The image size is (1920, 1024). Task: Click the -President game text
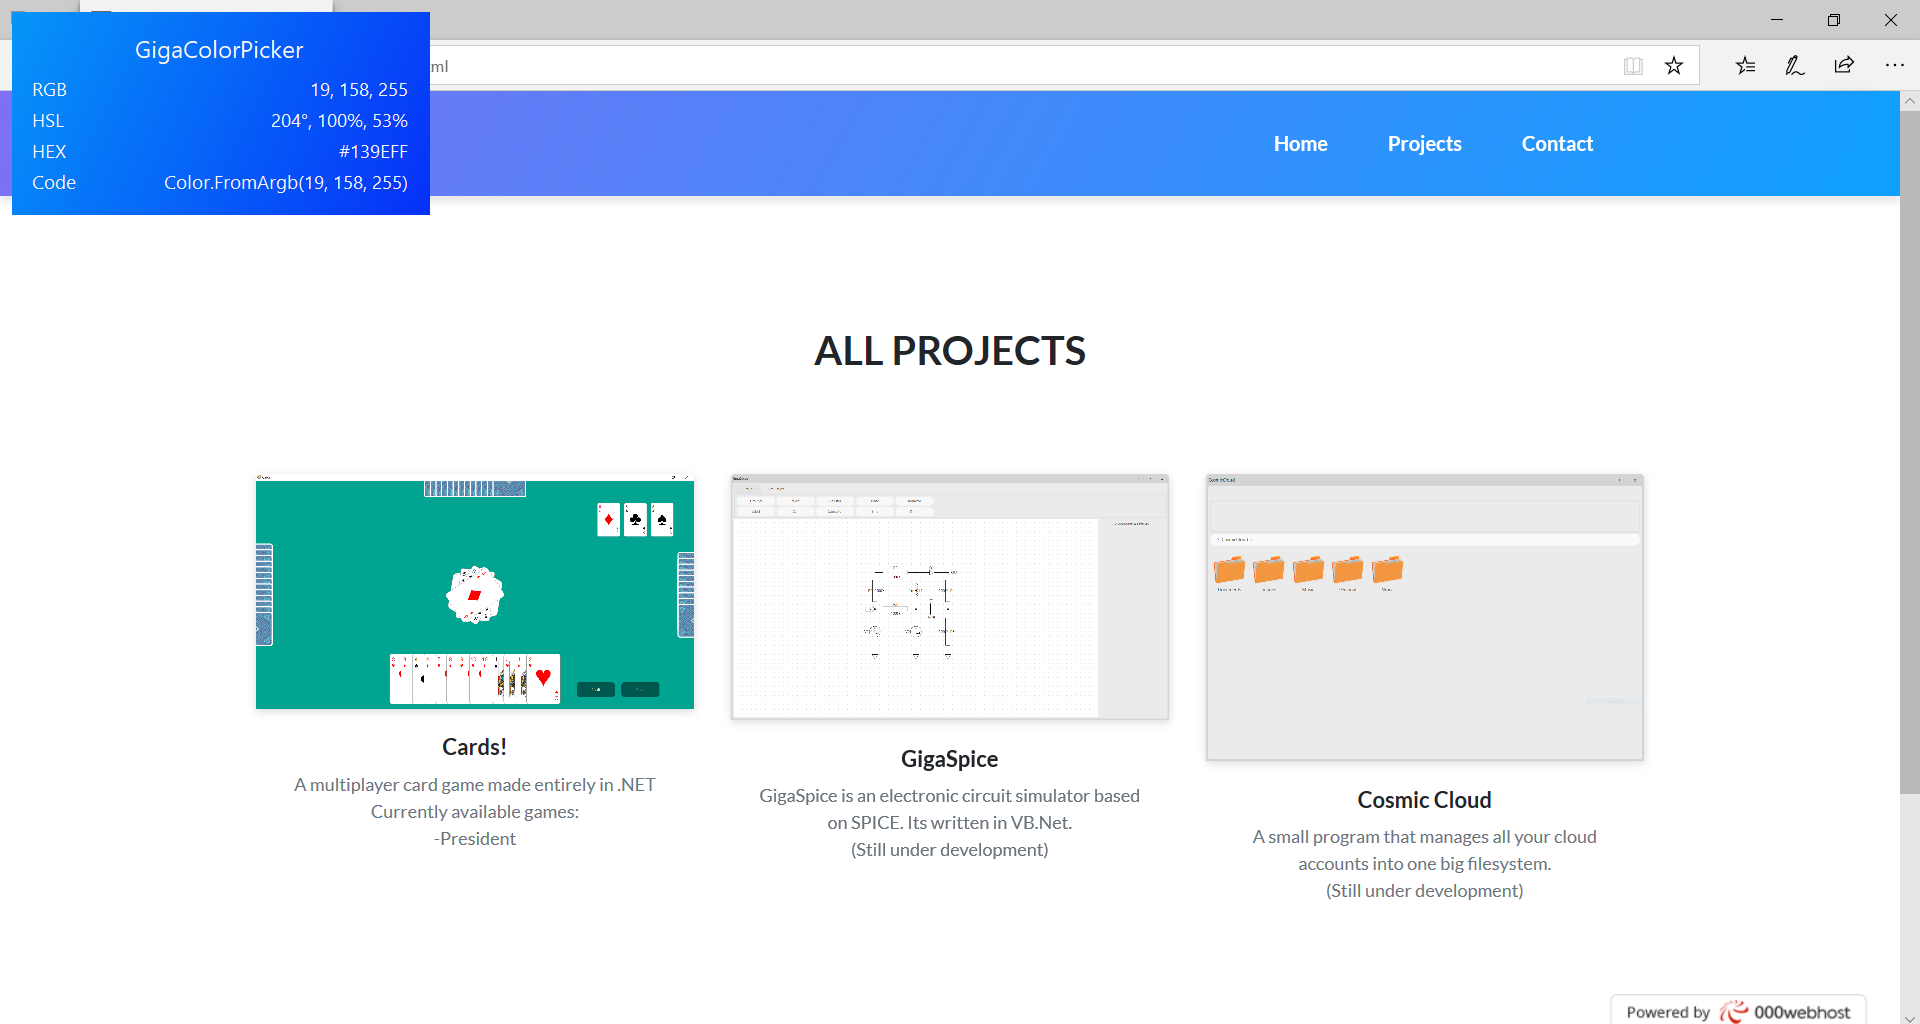[475, 839]
